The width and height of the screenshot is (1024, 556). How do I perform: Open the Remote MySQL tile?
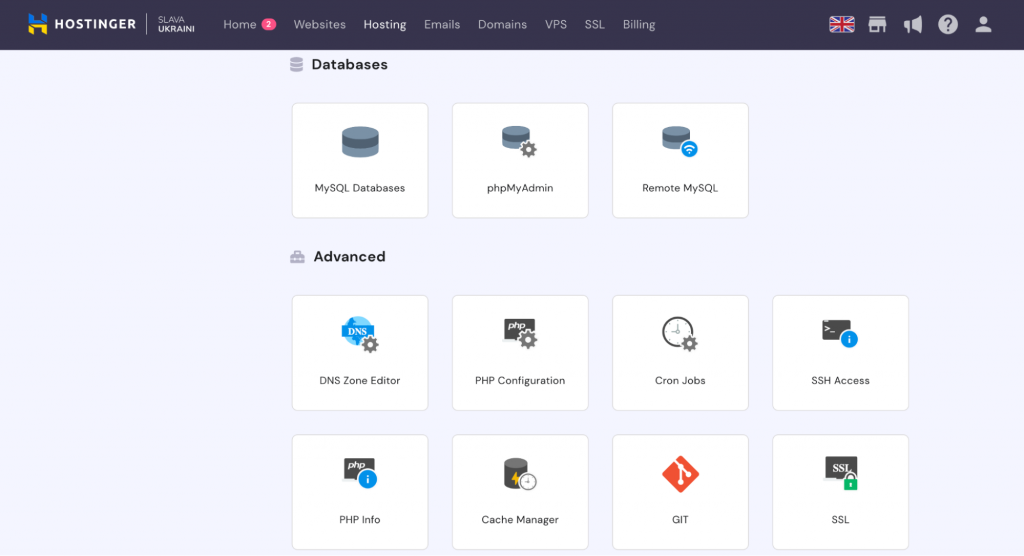(x=680, y=160)
